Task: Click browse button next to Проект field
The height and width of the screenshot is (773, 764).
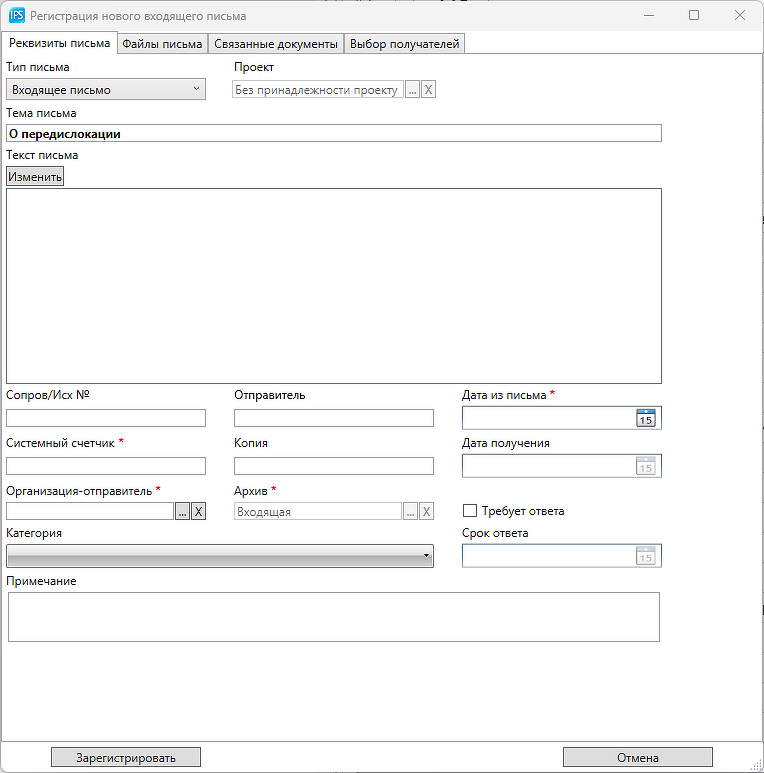Action: point(412,90)
